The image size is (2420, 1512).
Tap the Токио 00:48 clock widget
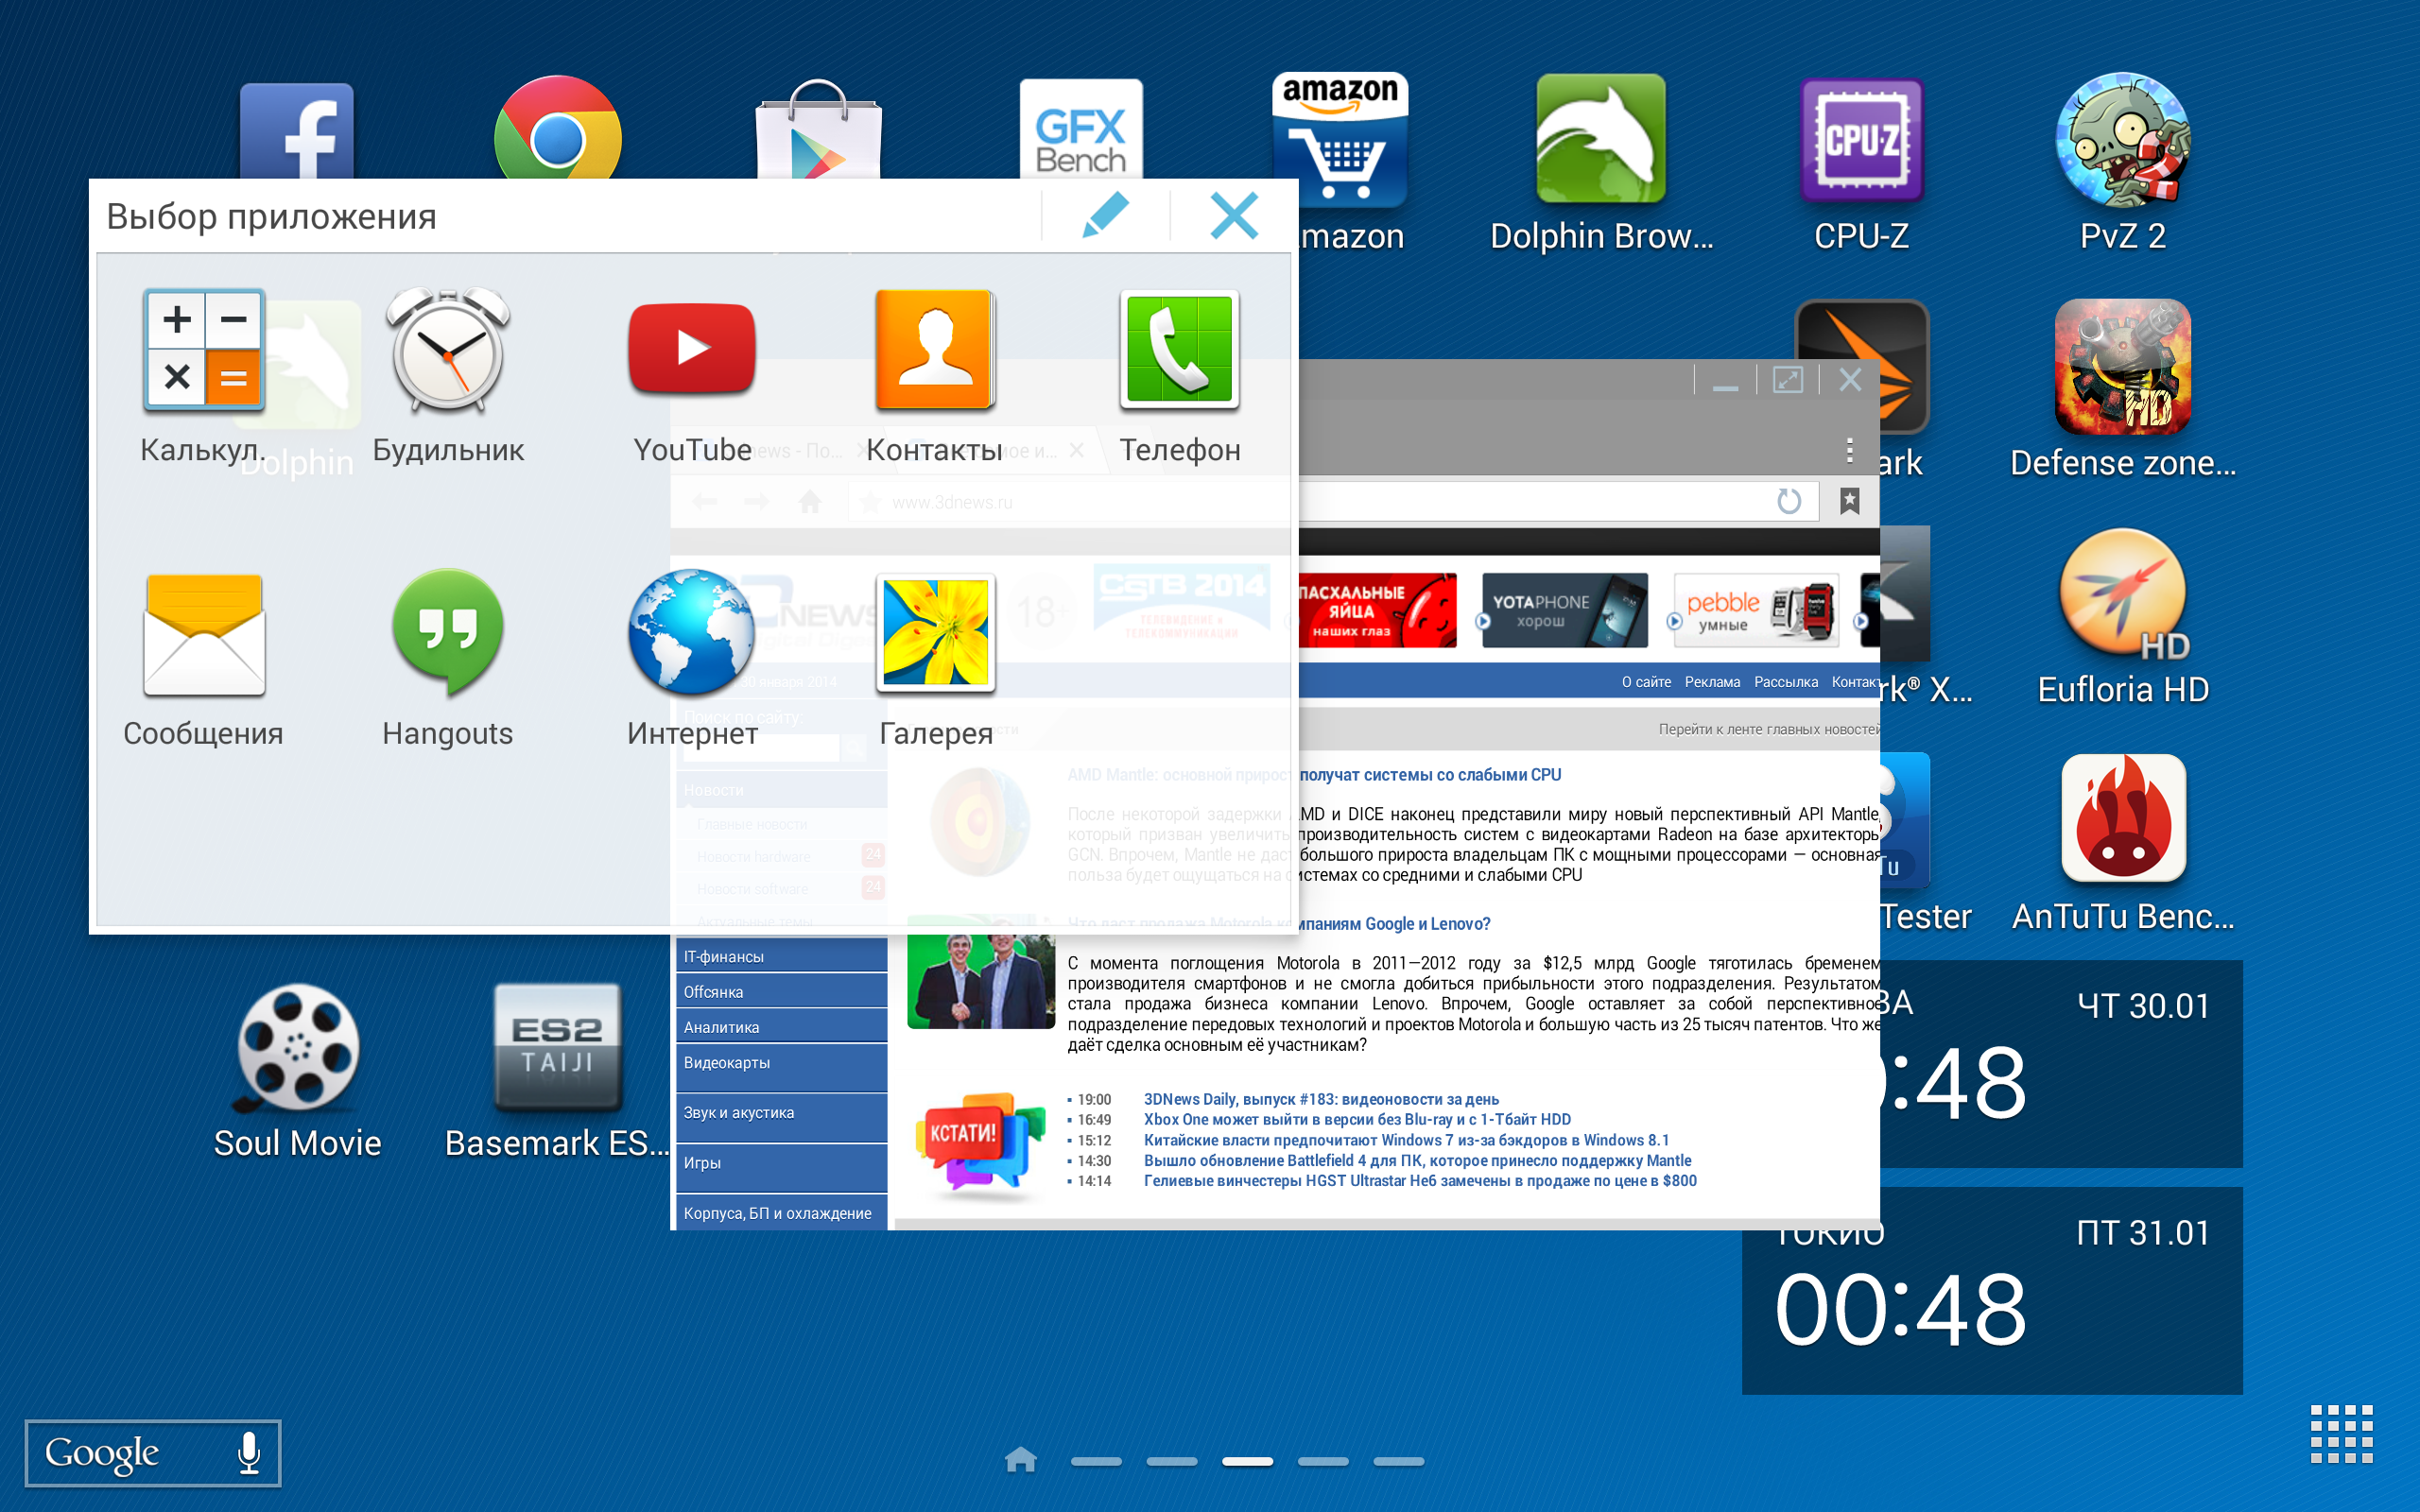(1992, 1291)
